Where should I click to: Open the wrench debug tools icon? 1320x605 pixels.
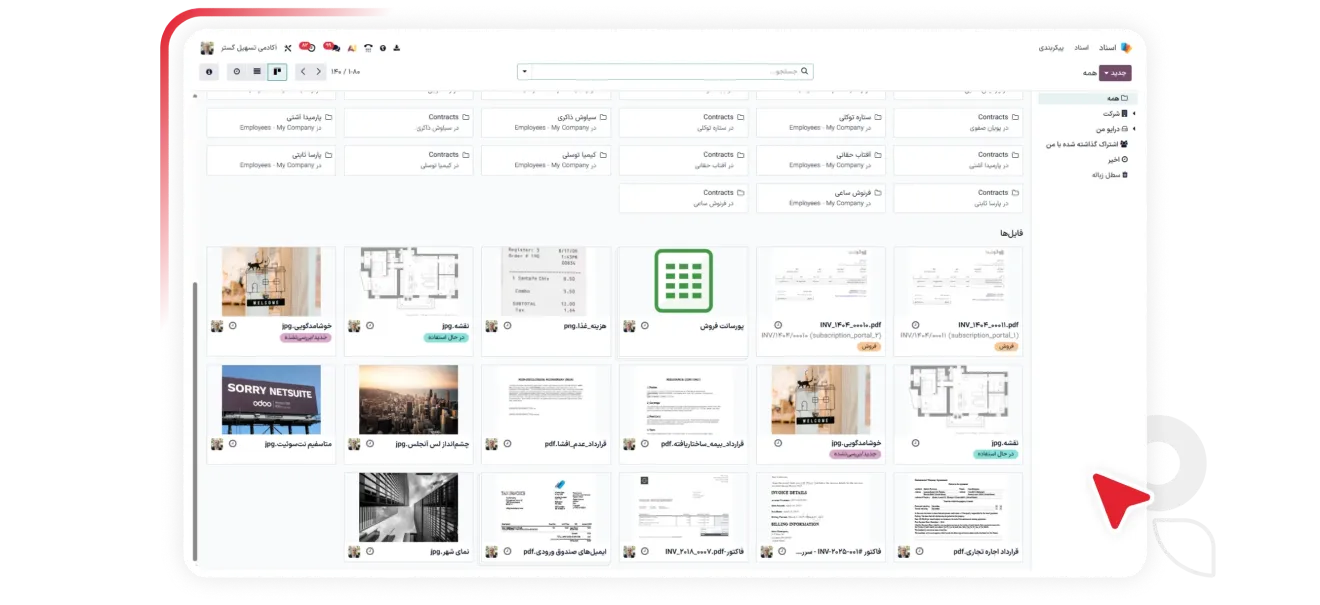click(x=287, y=47)
